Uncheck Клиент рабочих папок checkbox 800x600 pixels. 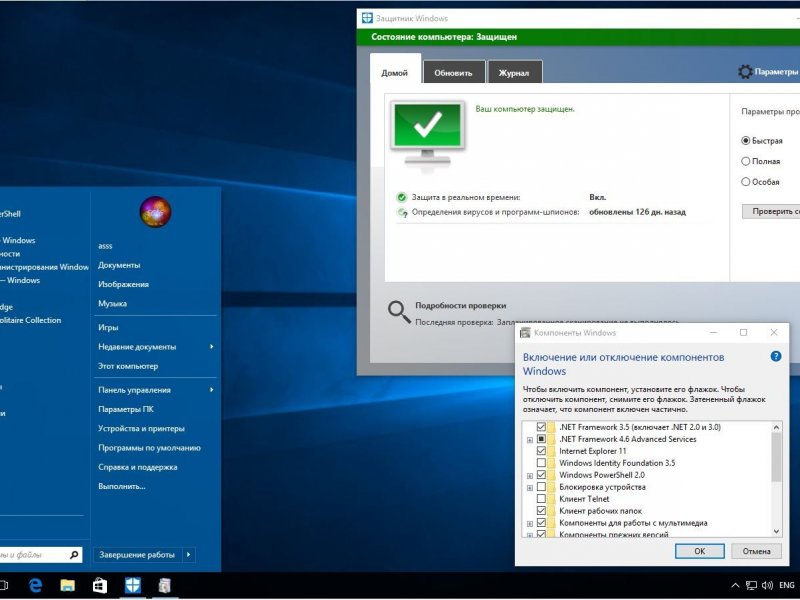pos(541,511)
